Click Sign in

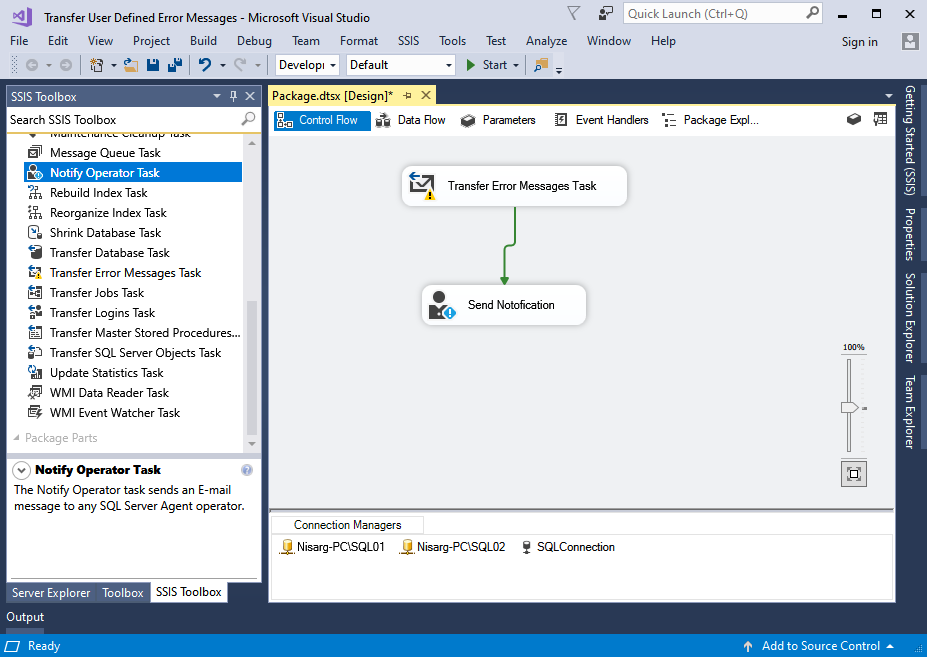tap(860, 41)
